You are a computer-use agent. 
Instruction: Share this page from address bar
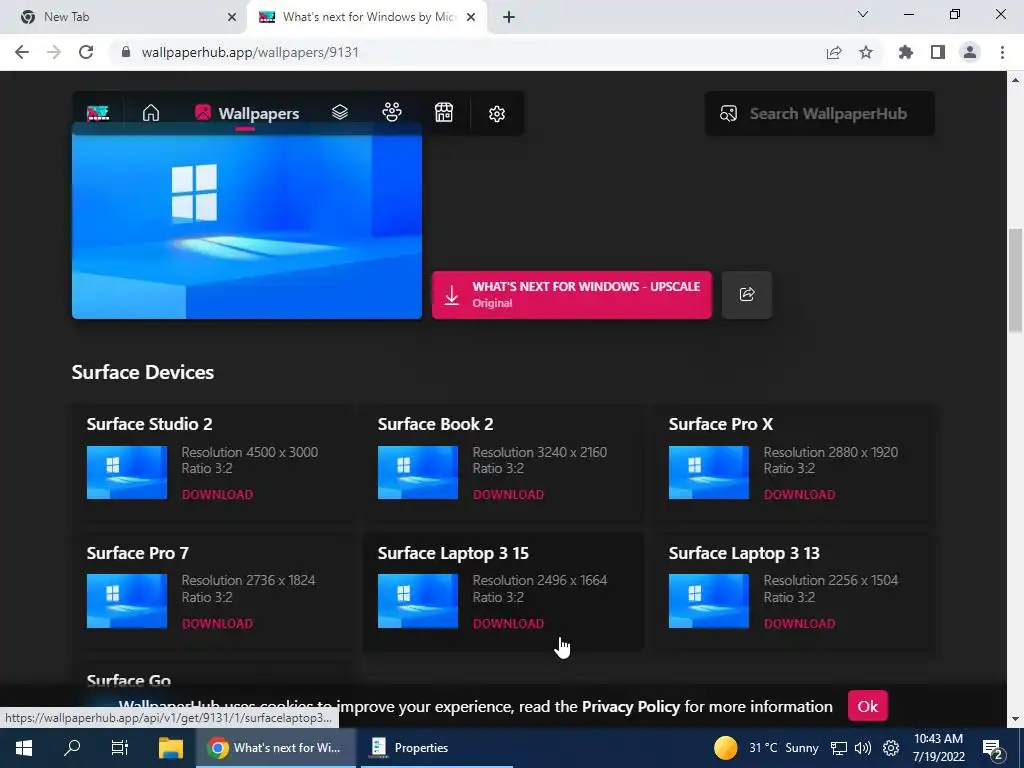point(834,52)
